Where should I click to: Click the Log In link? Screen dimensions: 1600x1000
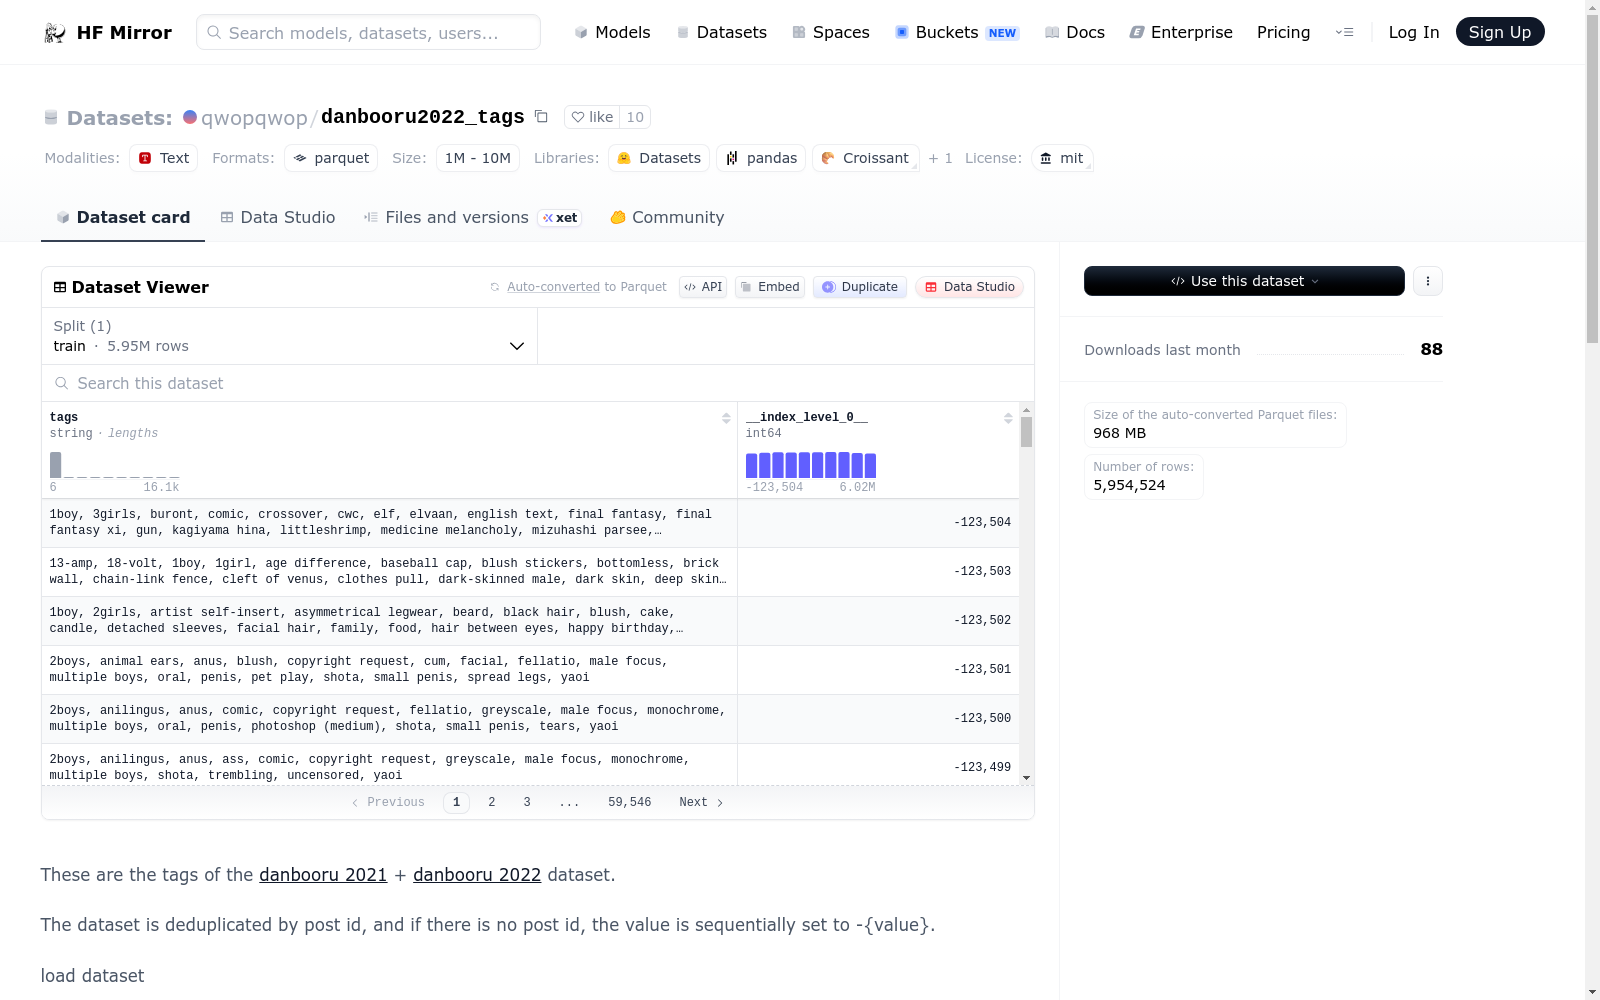pyautogui.click(x=1414, y=32)
